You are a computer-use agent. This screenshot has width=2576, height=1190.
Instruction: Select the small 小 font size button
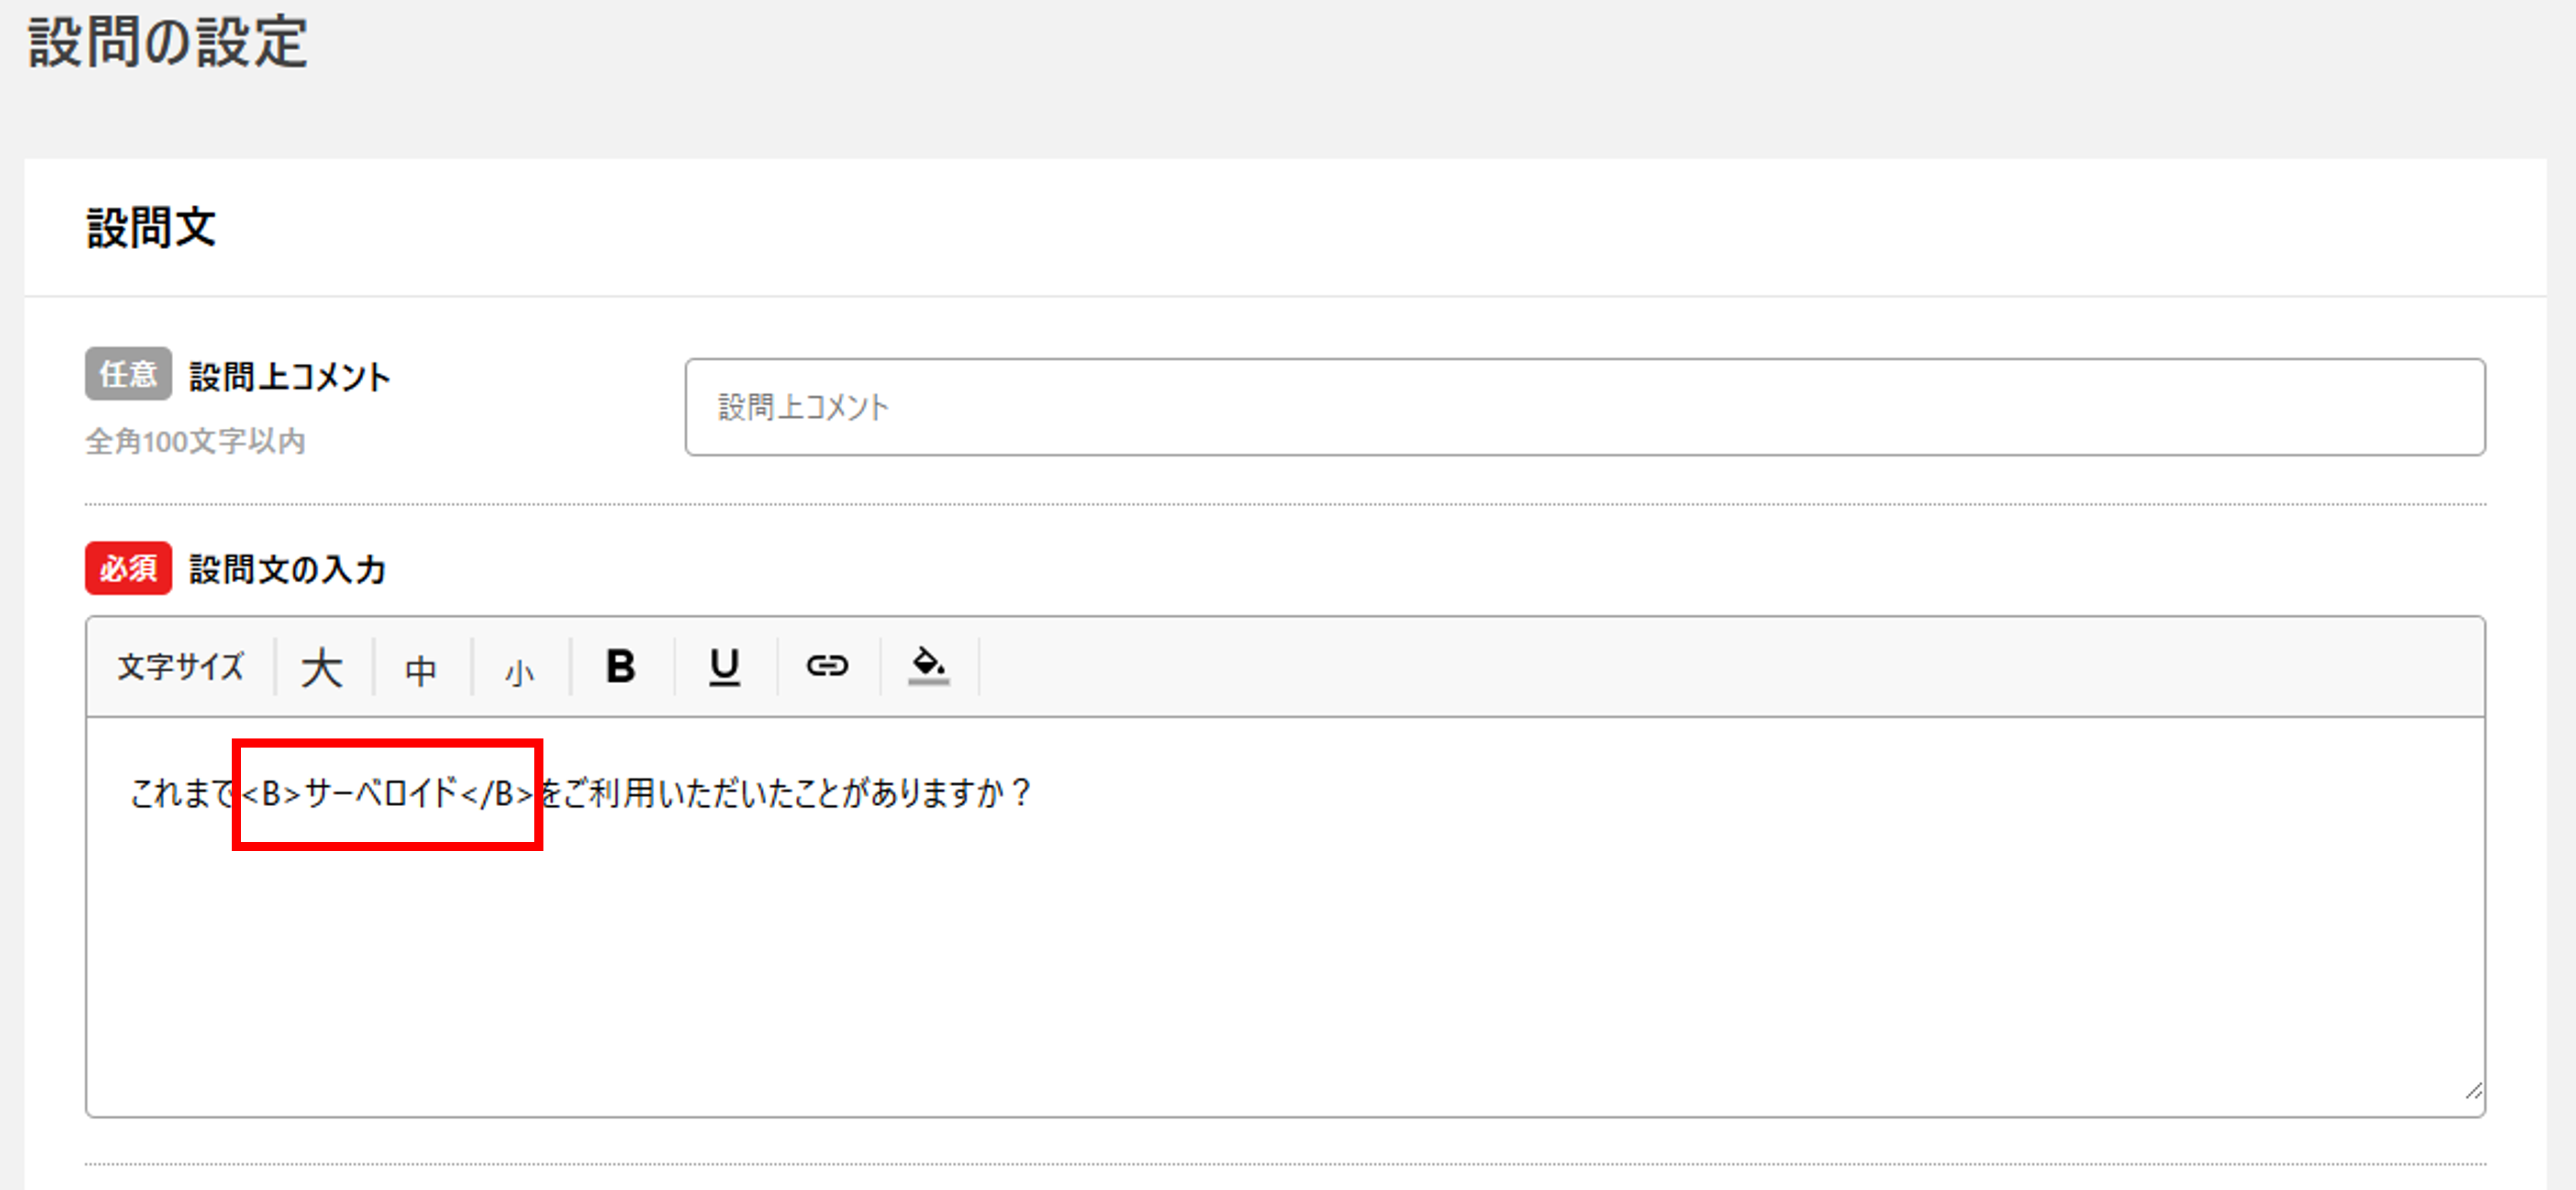519,672
